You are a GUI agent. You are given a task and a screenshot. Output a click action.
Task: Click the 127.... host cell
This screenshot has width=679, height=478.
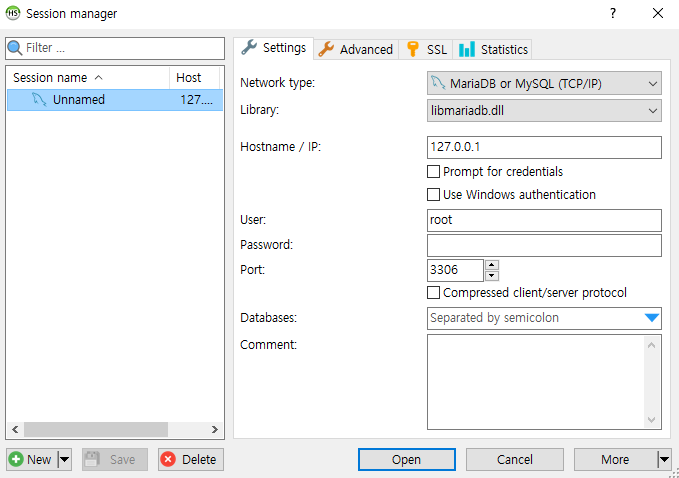click(197, 100)
